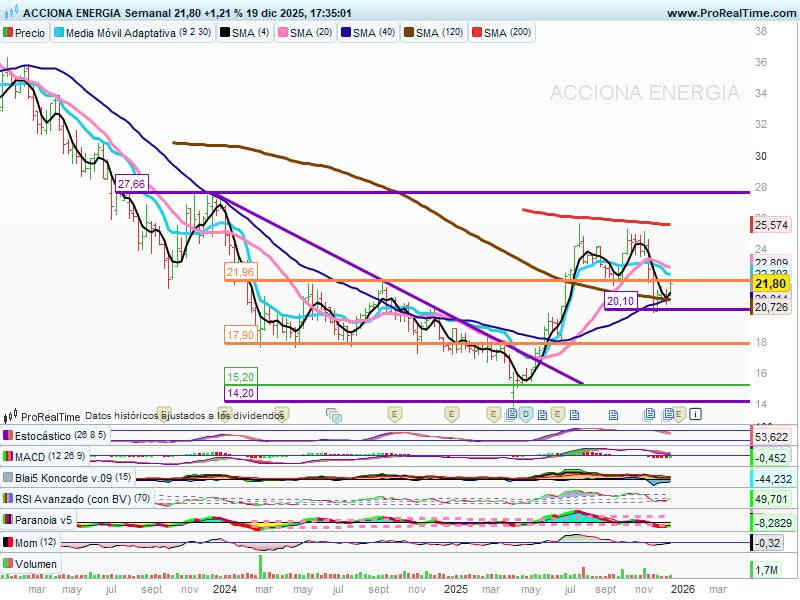Click the info "i" icon on the timeline

point(696,413)
